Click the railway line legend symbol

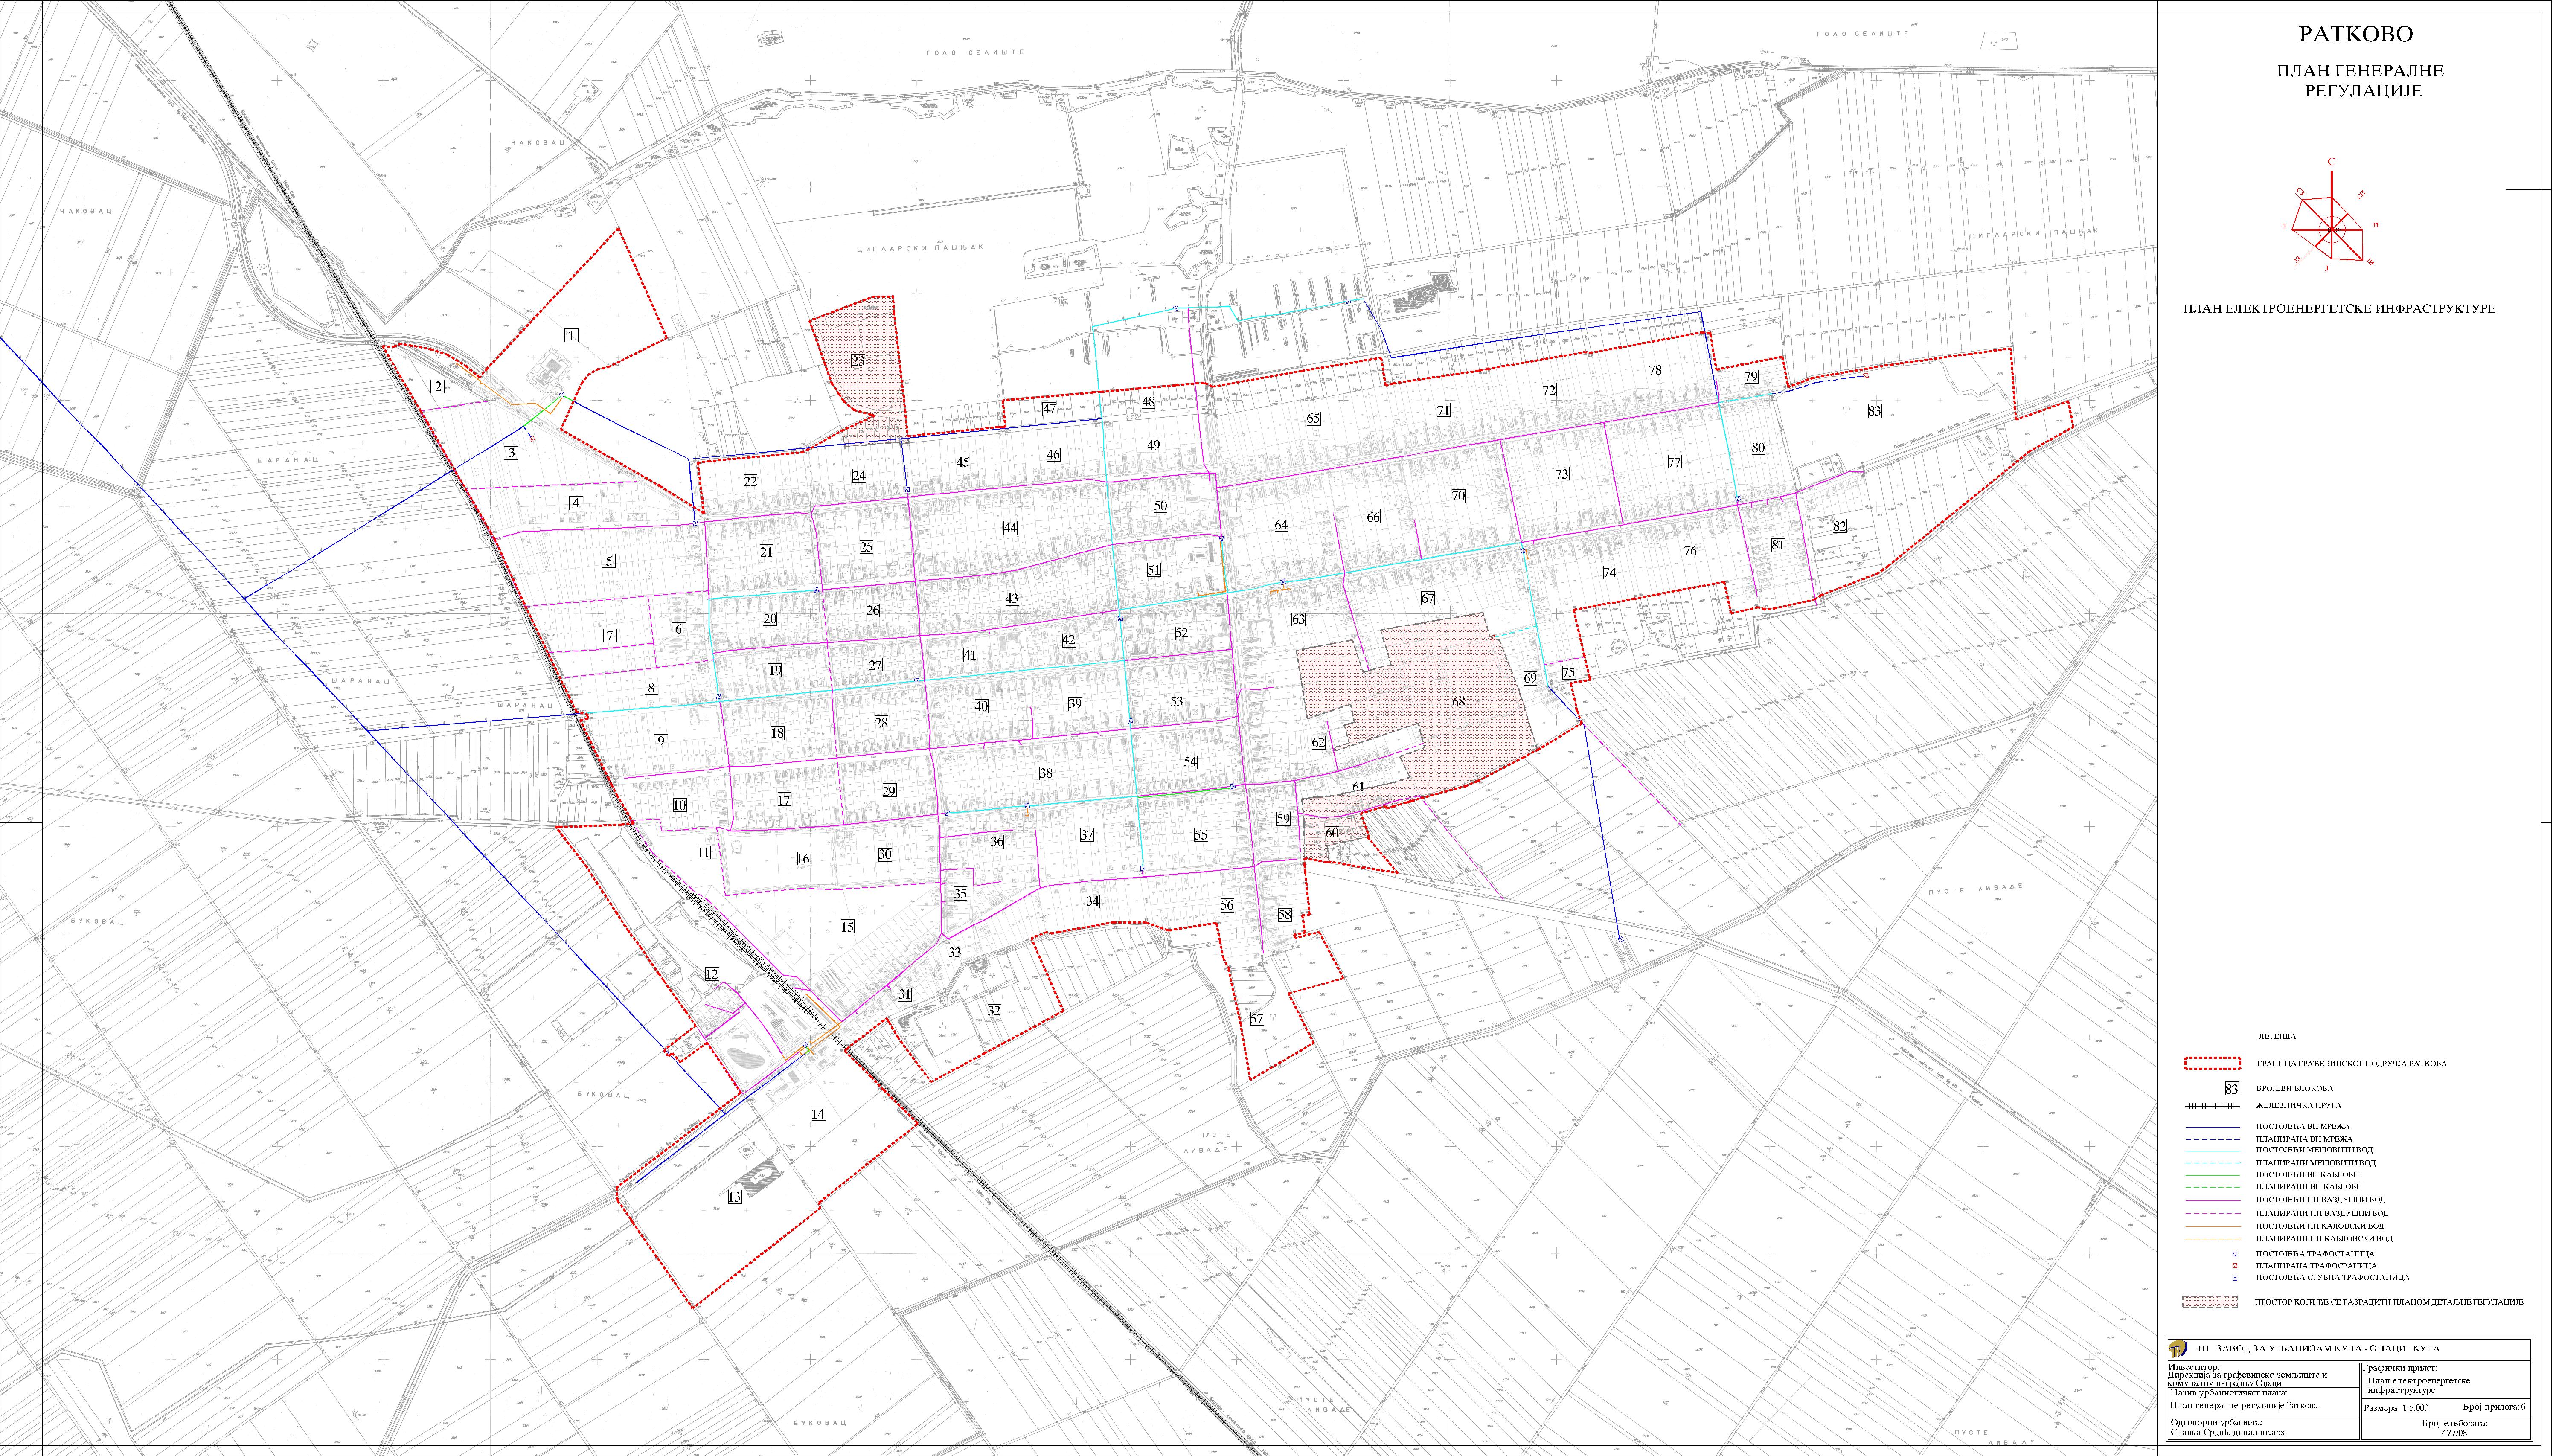(x=2213, y=1106)
